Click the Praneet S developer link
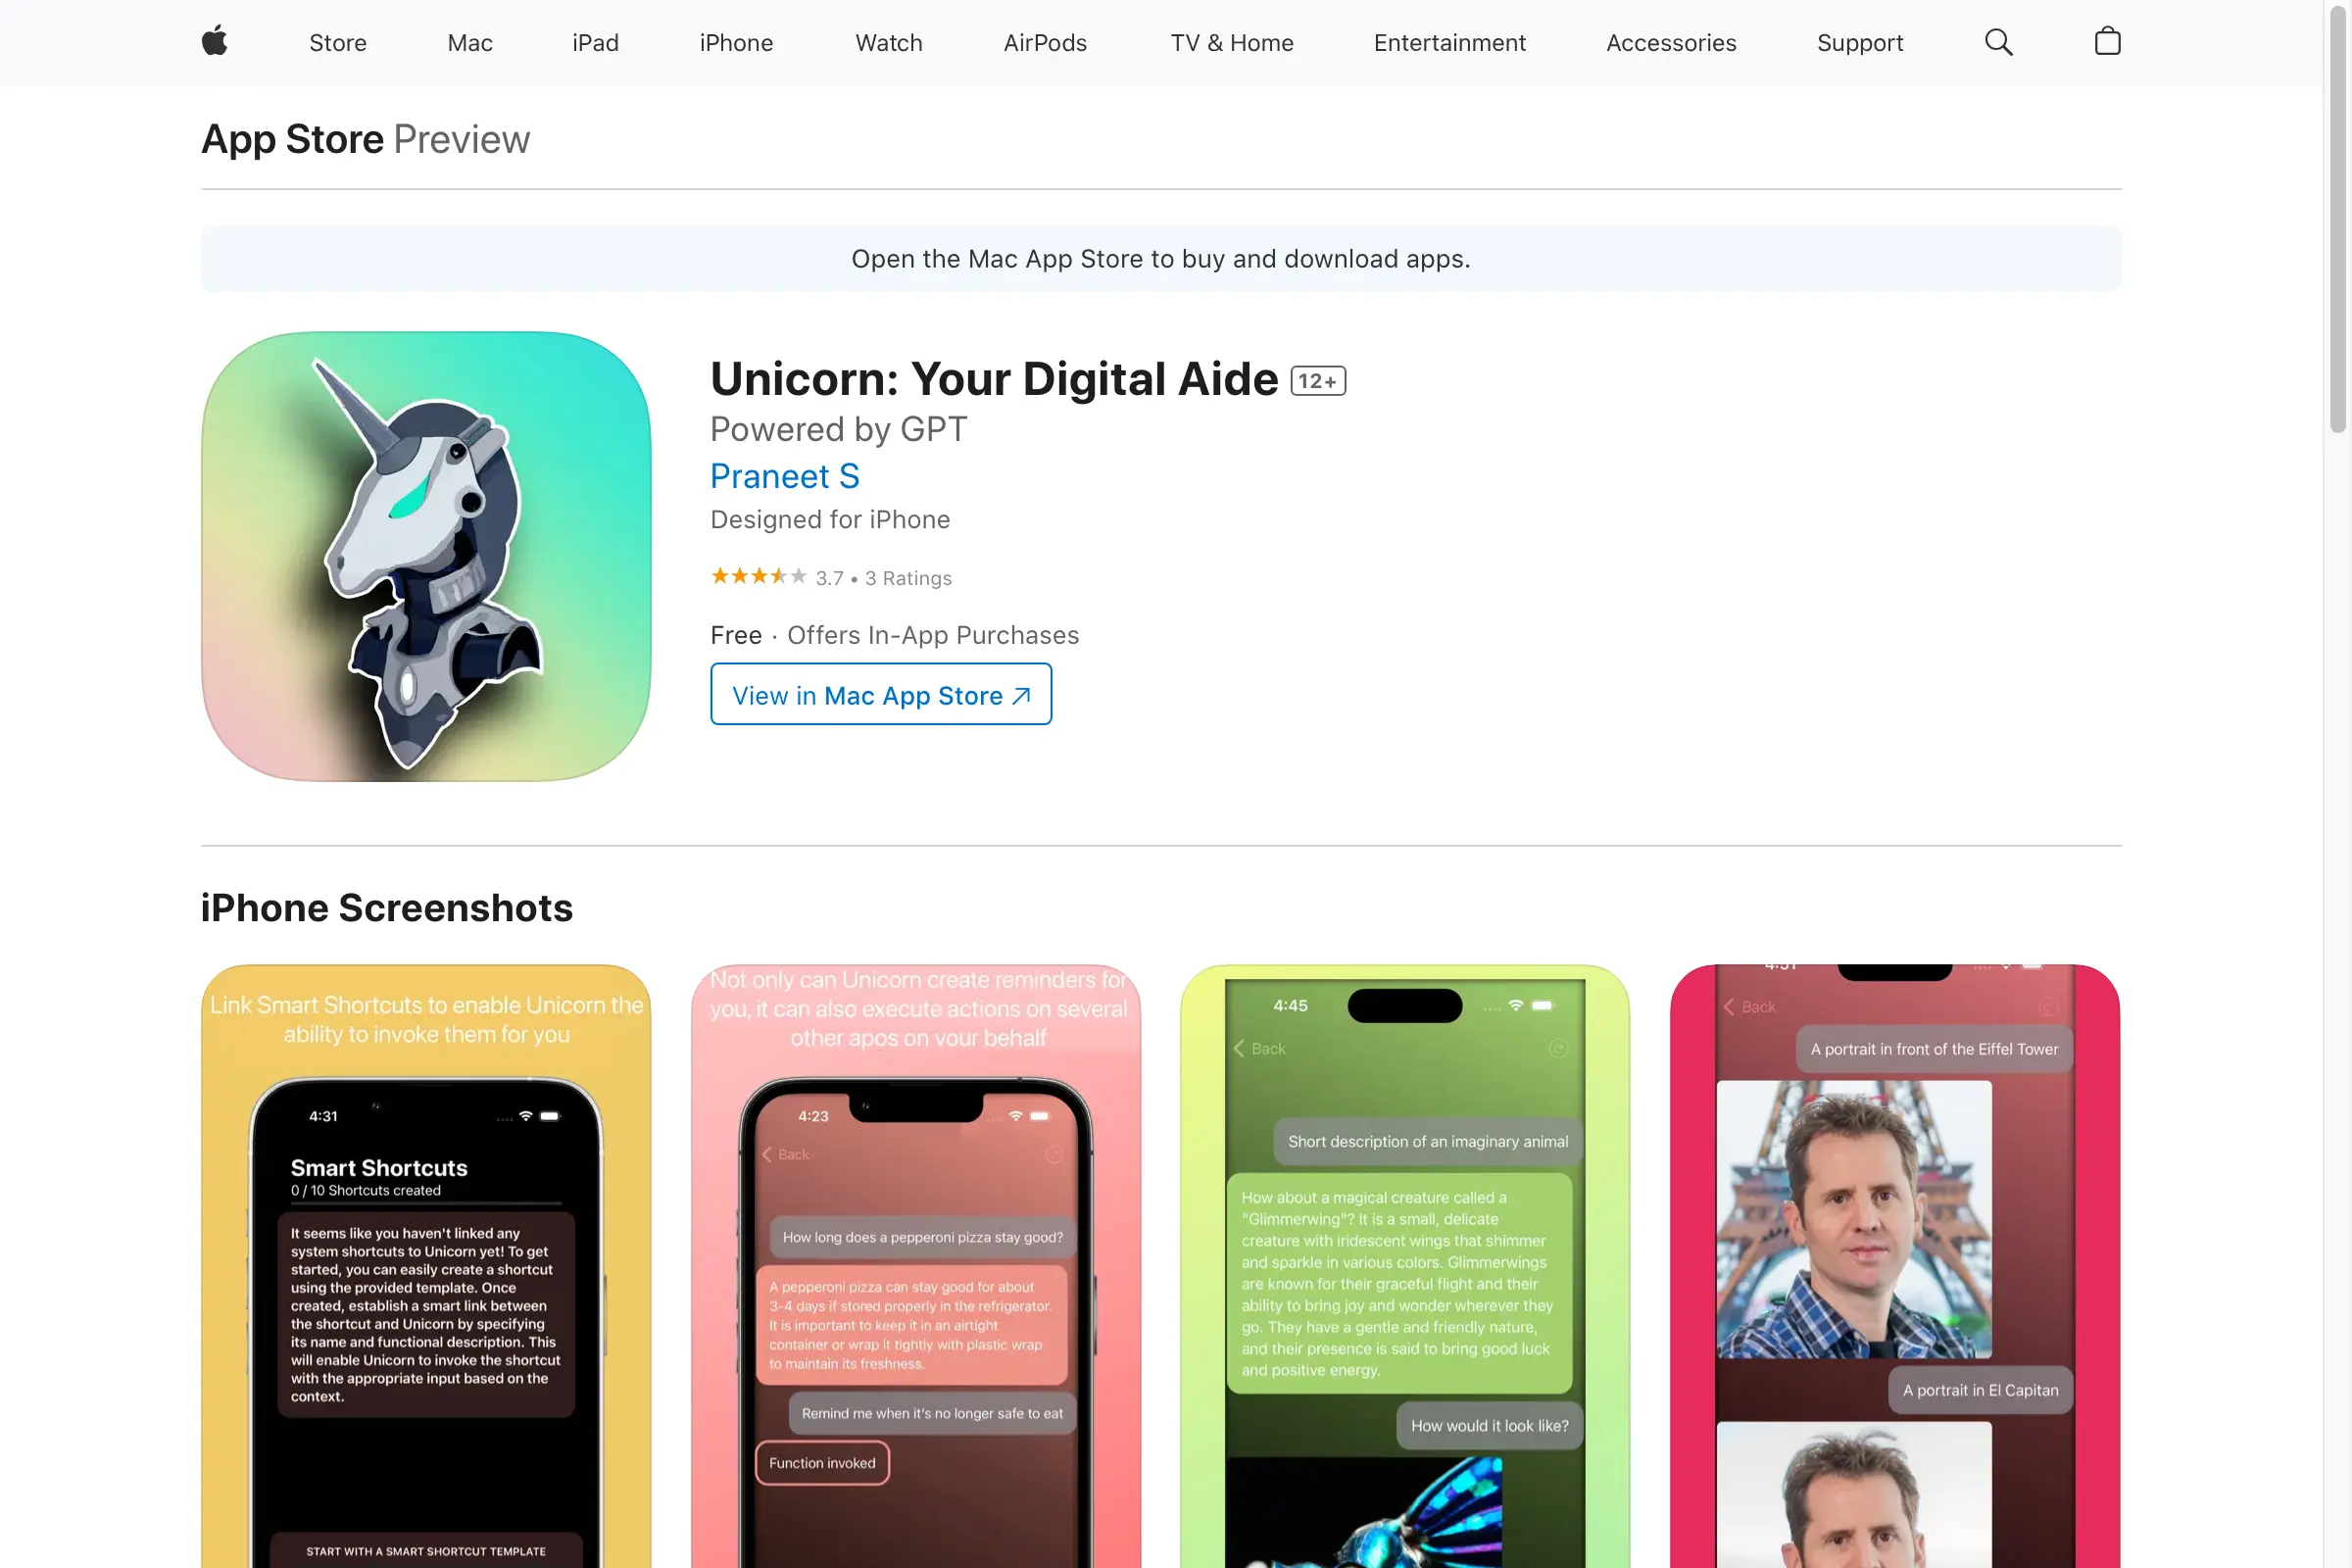This screenshot has height=1568, width=2352. pyautogui.click(x=784, y=472)
